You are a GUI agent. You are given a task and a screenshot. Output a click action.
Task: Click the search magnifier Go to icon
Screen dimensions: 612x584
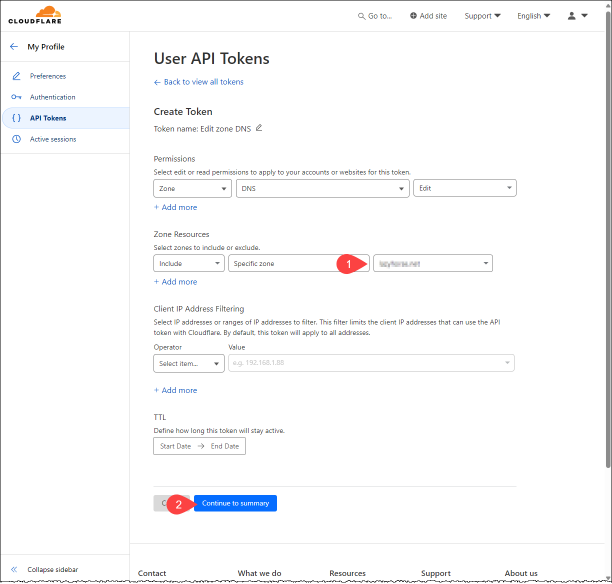[x=362, y=16]
